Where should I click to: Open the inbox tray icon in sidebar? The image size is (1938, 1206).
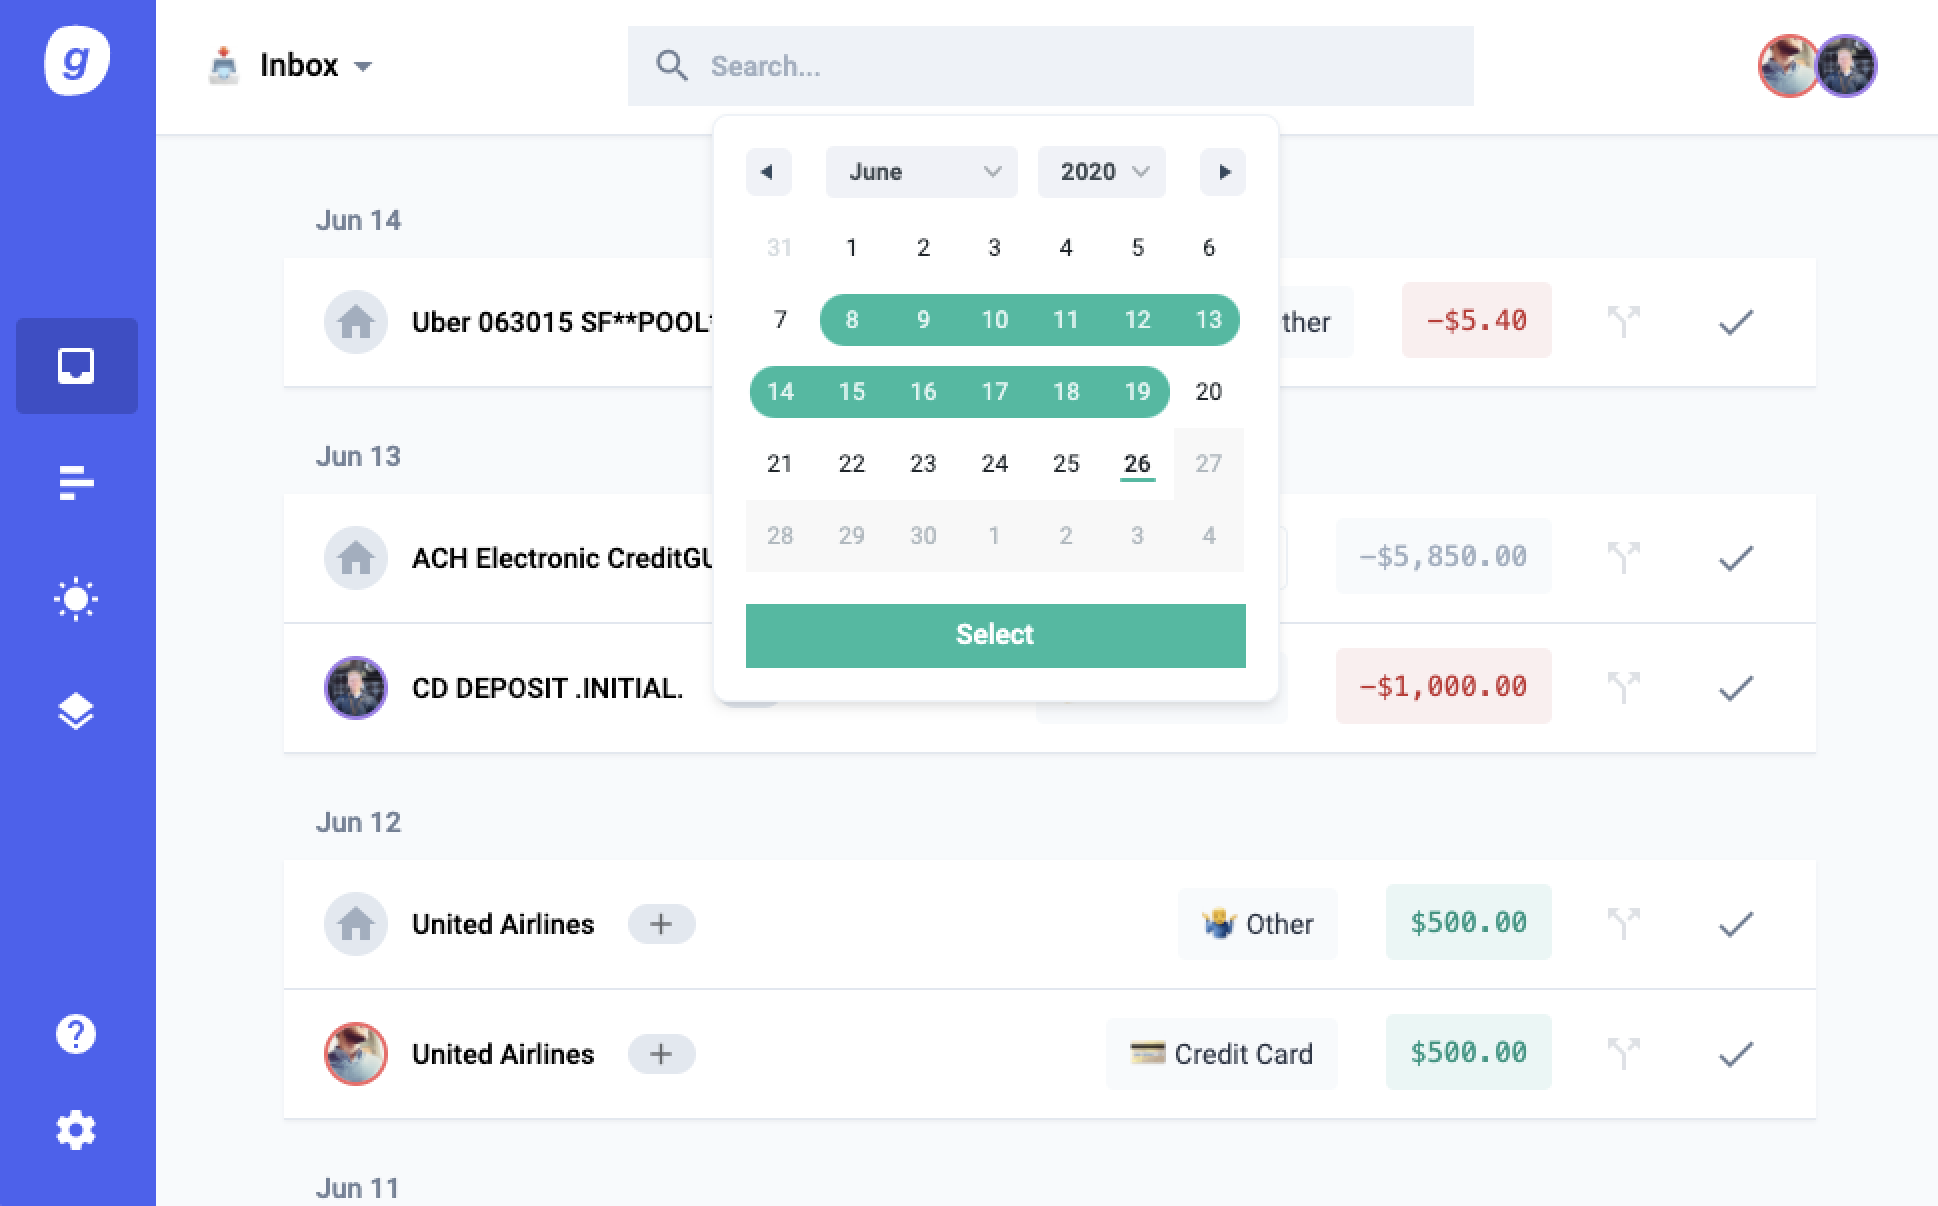click(x=76, y=366)
